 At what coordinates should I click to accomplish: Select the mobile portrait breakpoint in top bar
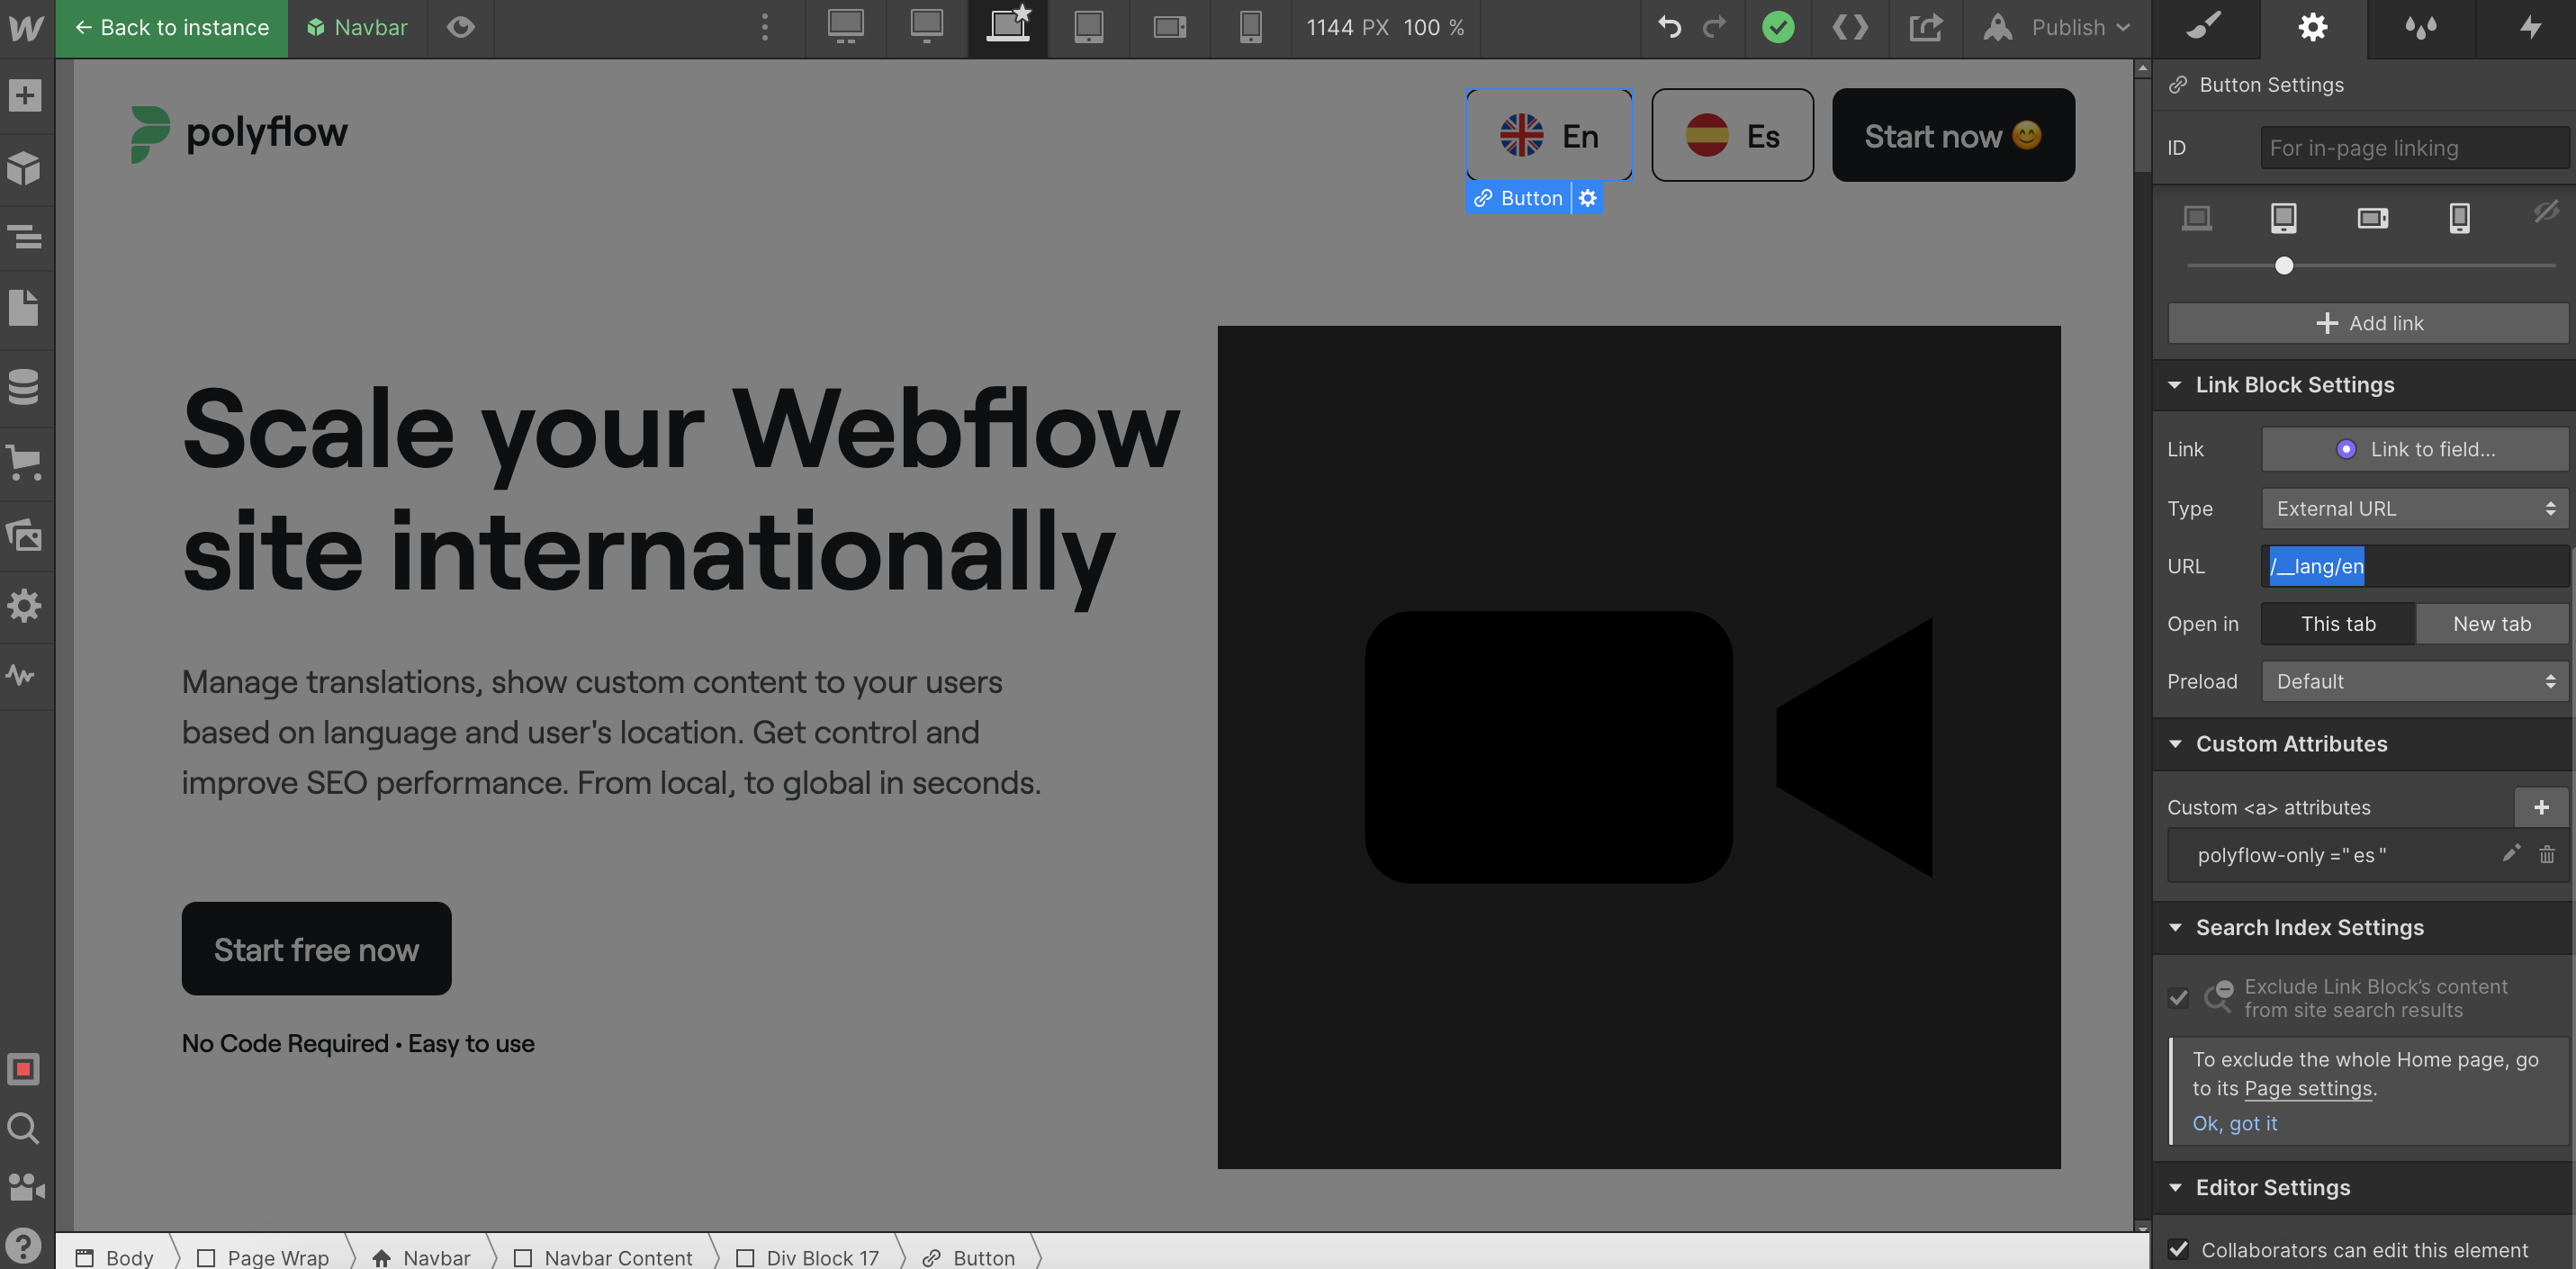click(x=1251, y=27)
